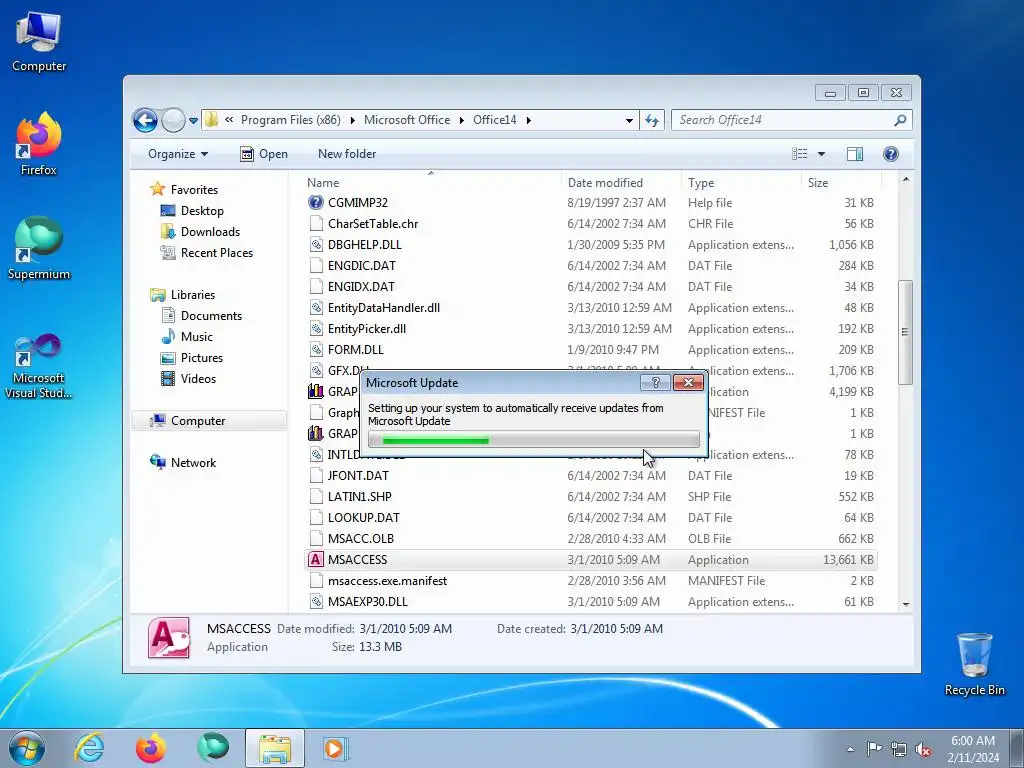Image resolution: width=1024 pixels, height=768 pixels.
Task: Click Open in the toolbar
Action: point(264,154)
